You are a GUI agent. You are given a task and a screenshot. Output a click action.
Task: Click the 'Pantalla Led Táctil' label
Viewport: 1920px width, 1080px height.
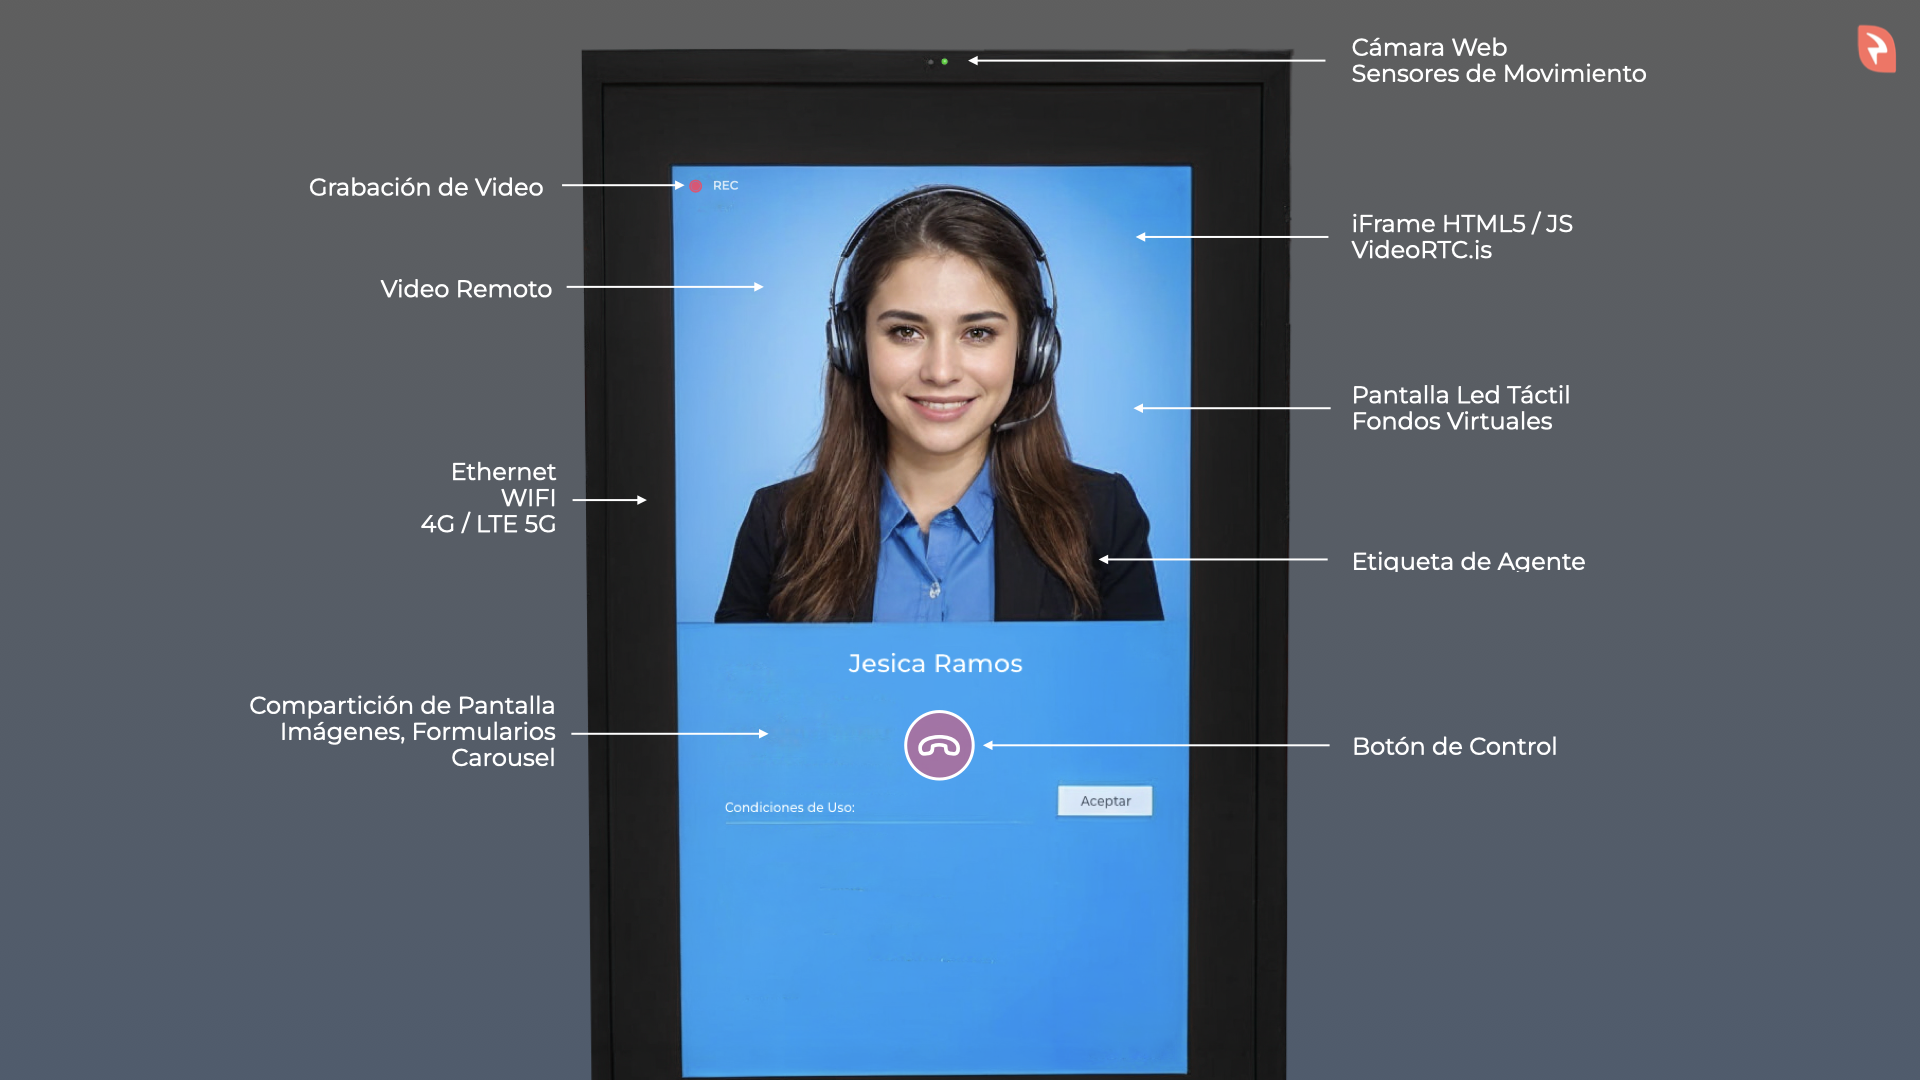(1461, 395)
